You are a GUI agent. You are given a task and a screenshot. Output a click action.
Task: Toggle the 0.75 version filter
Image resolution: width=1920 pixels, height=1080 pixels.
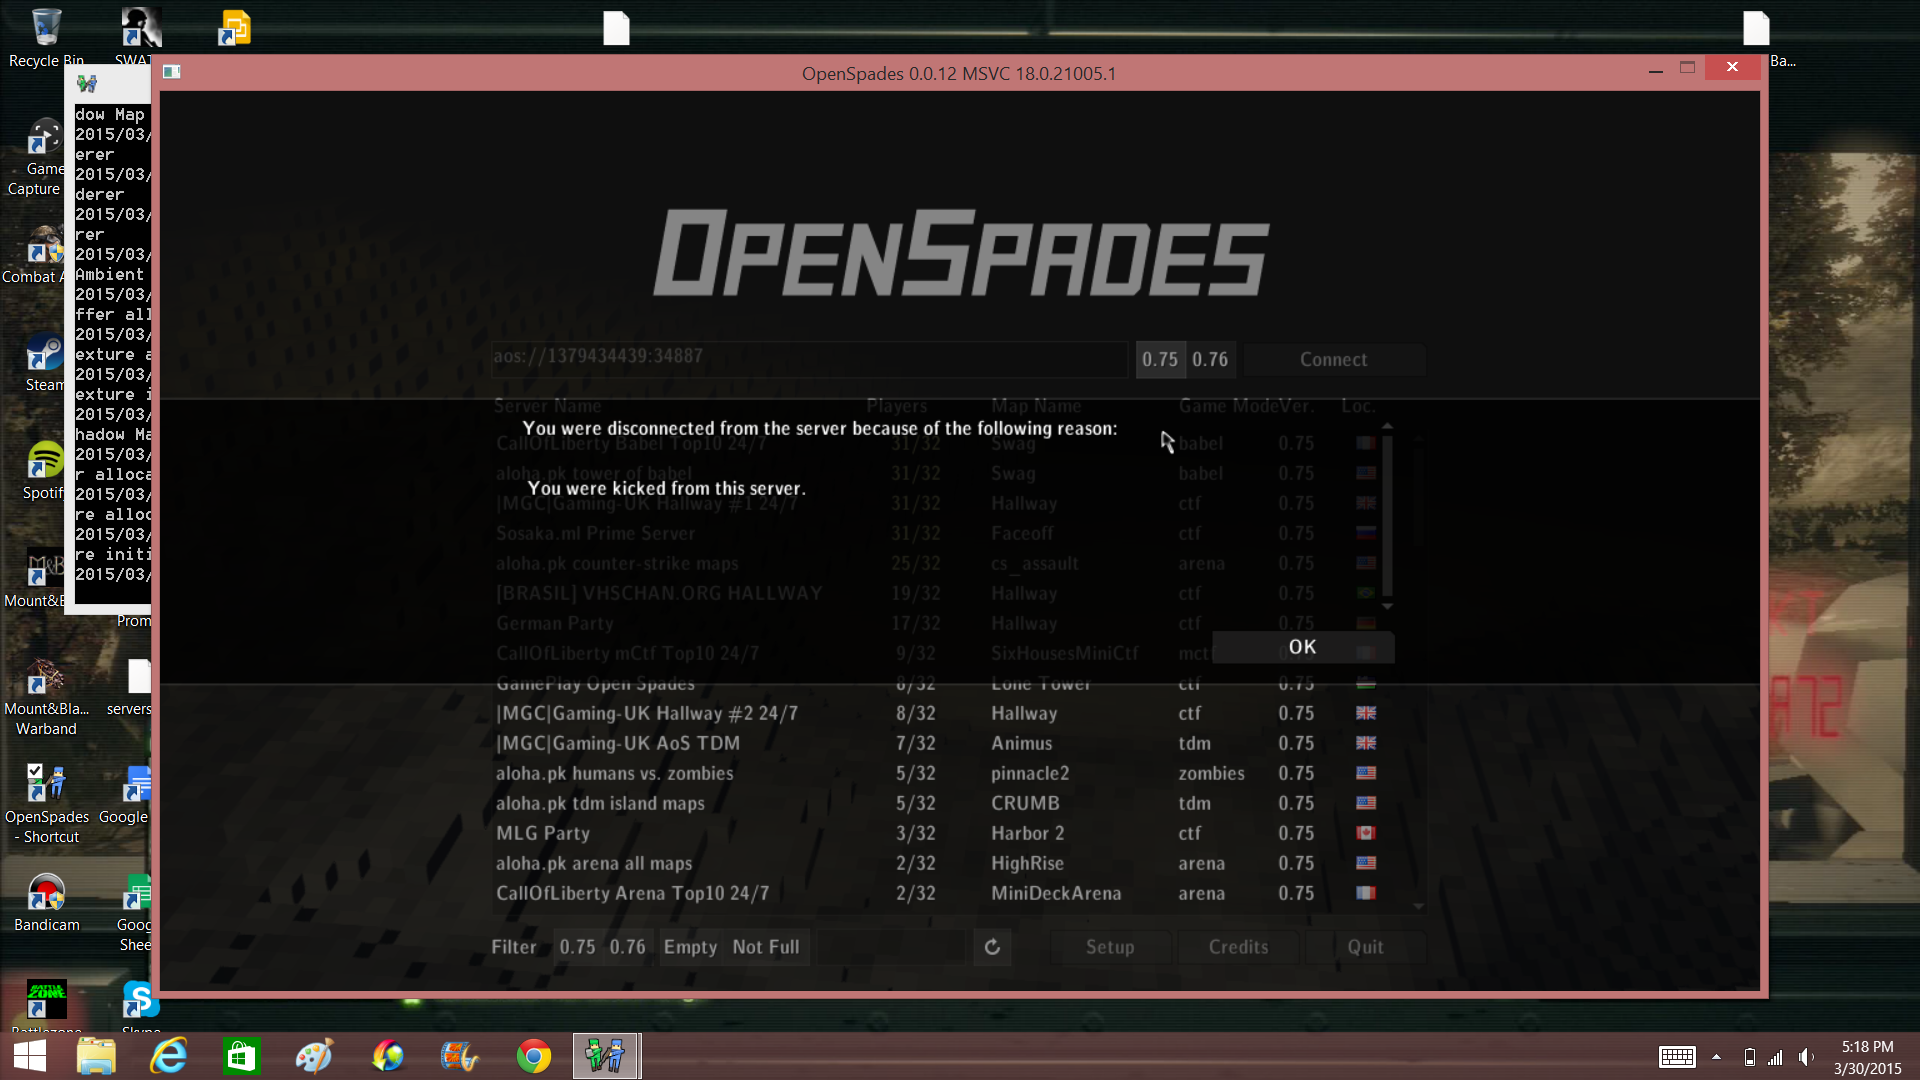click(577, 947)
